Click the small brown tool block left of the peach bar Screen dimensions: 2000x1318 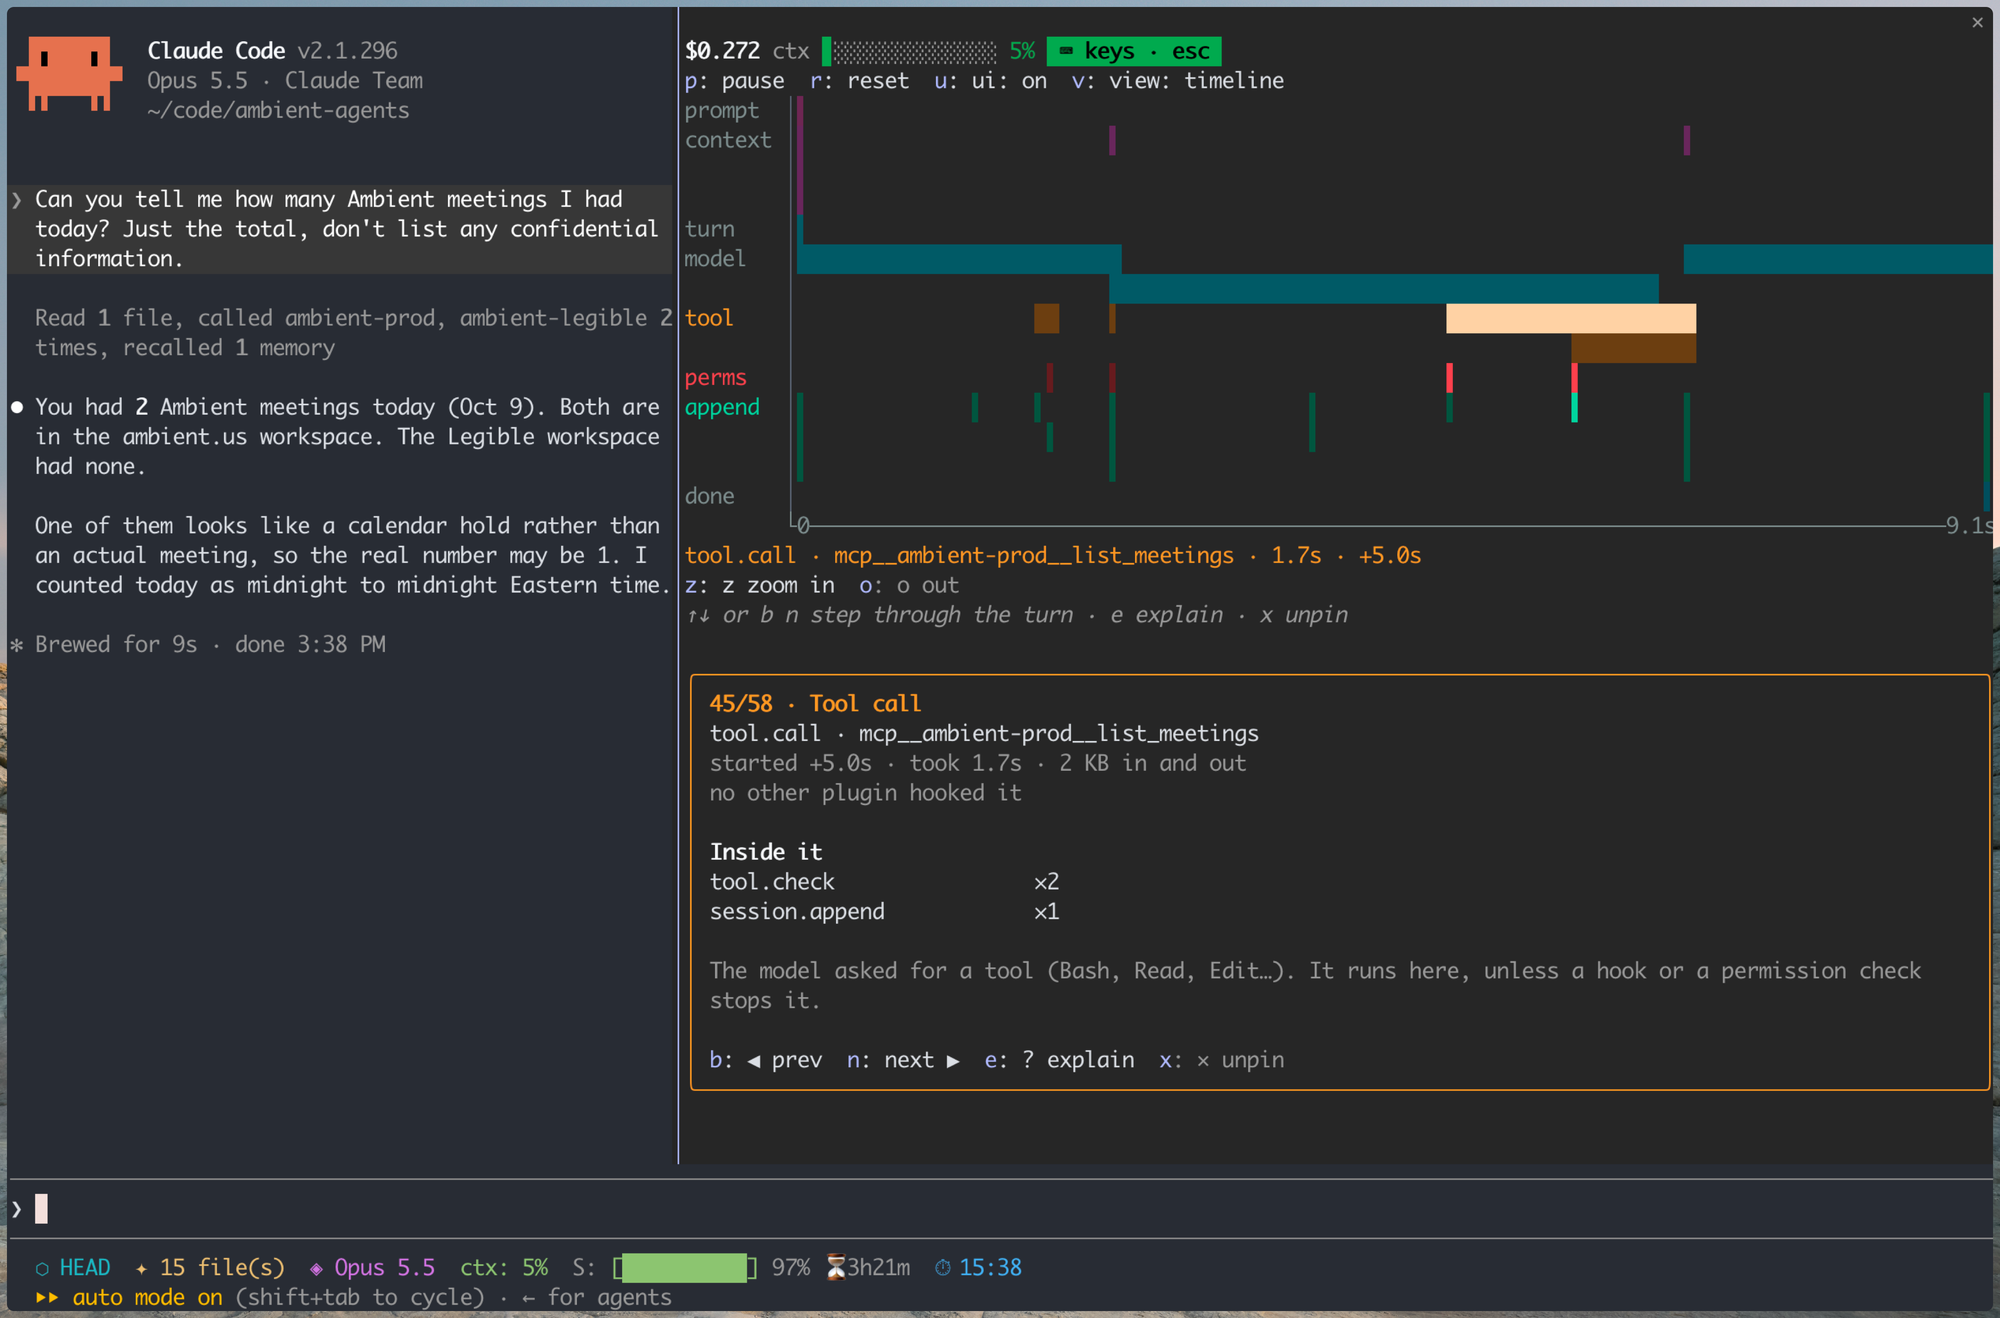point(1046,318)
